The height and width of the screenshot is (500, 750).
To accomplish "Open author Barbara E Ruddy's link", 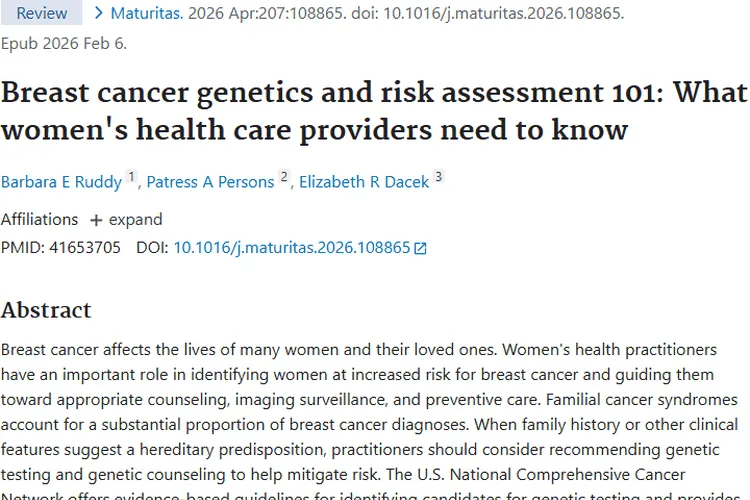I will click(x=61, y=182).
